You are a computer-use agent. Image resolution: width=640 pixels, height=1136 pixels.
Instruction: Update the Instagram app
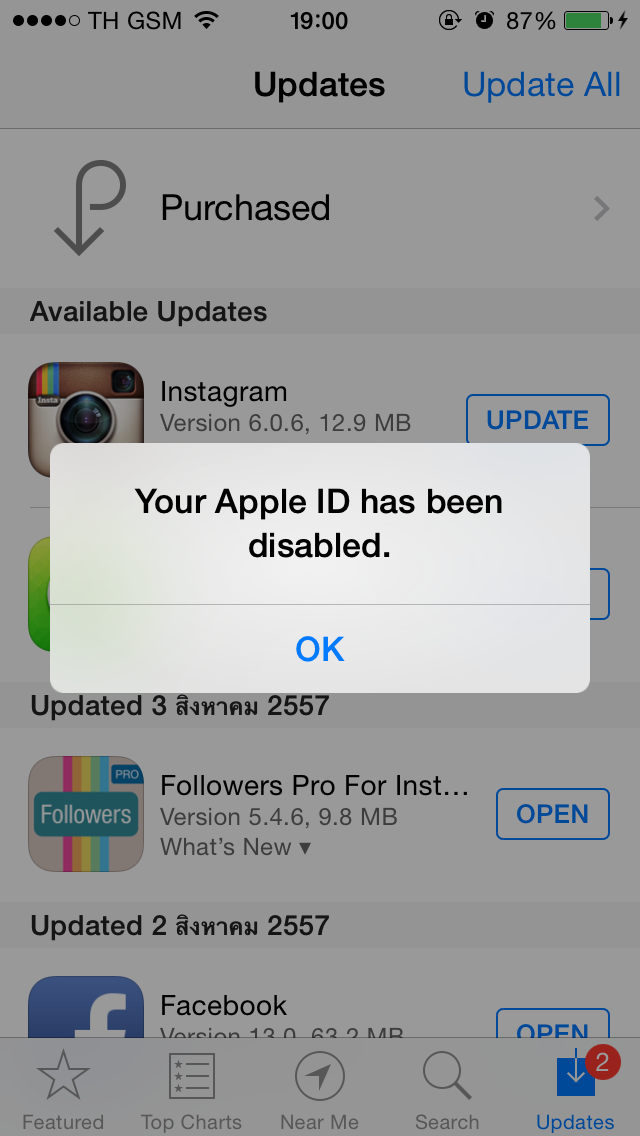[x=537, y=419]
